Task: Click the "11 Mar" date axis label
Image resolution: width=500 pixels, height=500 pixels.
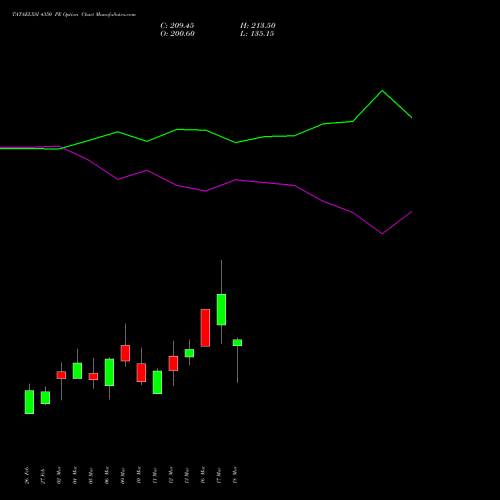Action: click(155, 475)
